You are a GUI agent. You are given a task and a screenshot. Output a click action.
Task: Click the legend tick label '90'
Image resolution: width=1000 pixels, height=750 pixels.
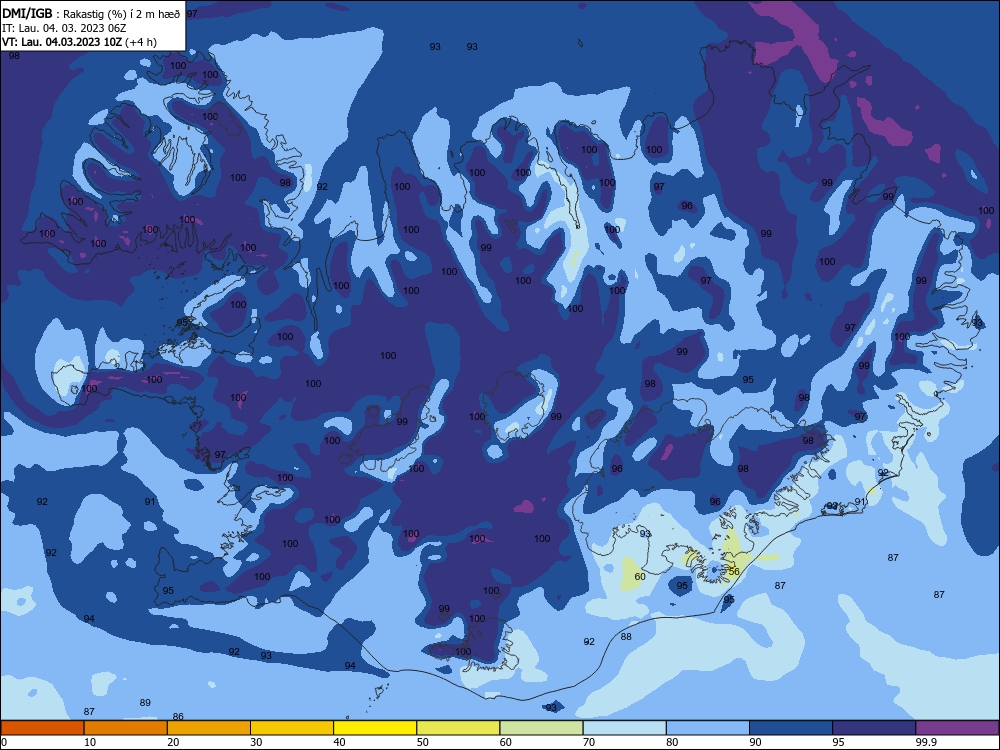pos(755,742)
